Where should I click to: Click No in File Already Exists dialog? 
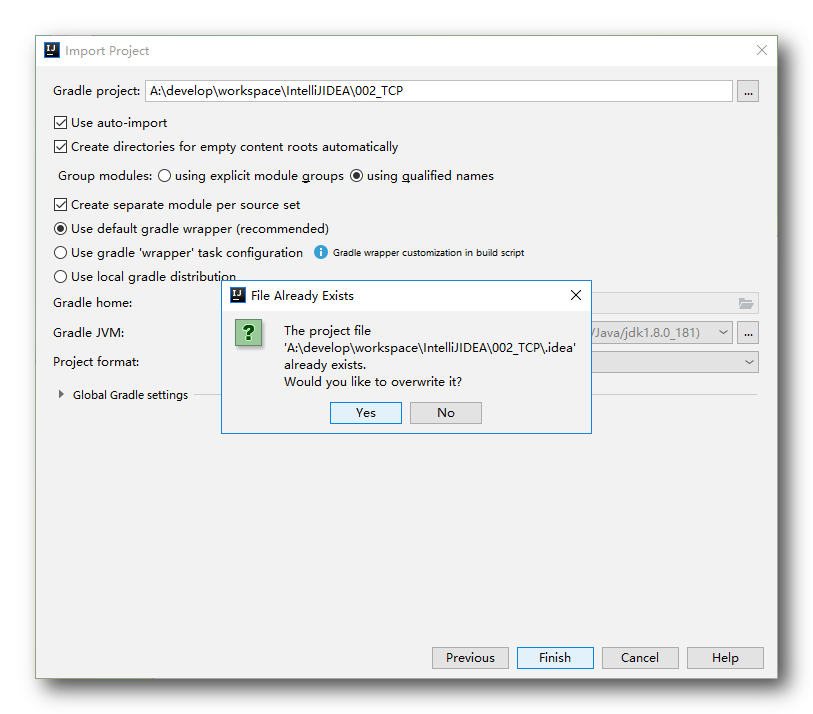[445, 413]
